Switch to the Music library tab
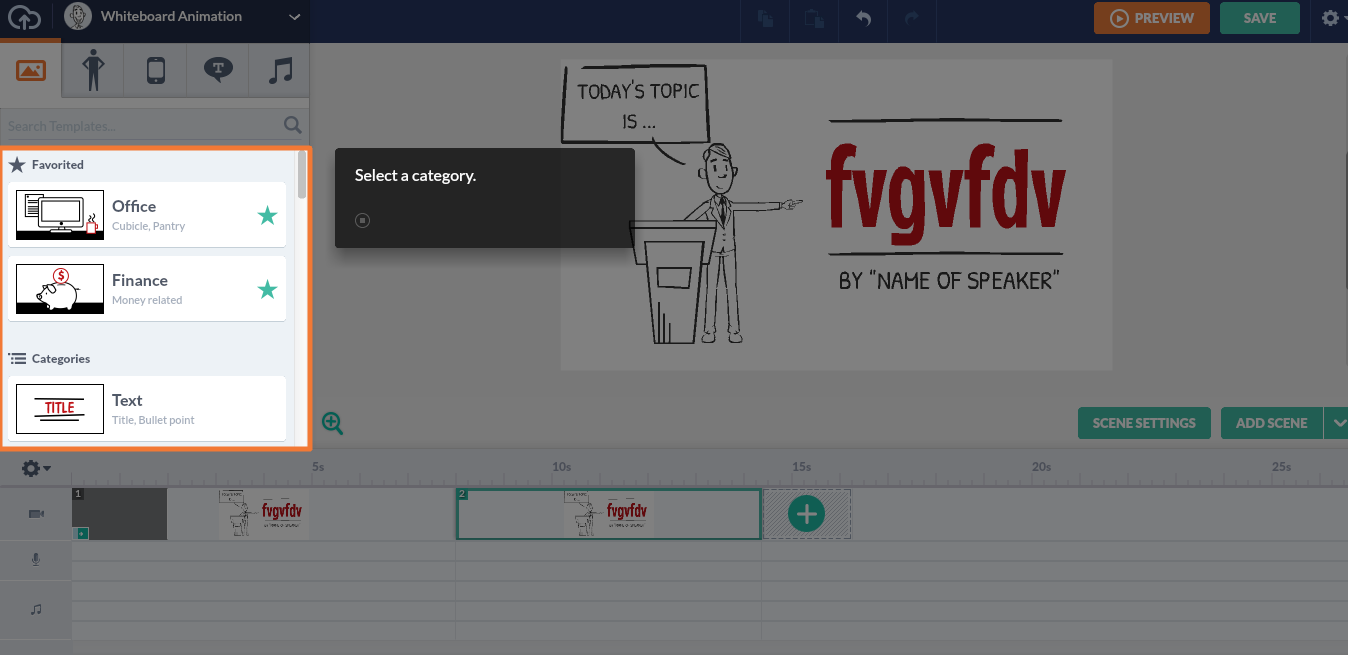The height and width of the screenshot is (655, 1348). click(x=279, y=69)
